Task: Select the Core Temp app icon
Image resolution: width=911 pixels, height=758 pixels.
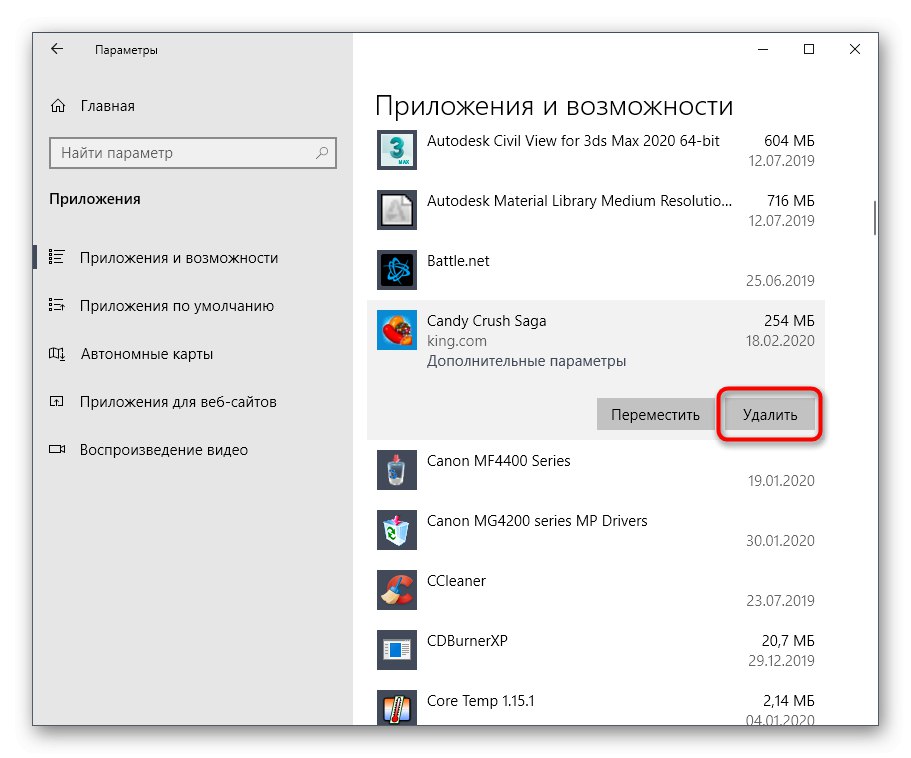Action: pos(396,707)
